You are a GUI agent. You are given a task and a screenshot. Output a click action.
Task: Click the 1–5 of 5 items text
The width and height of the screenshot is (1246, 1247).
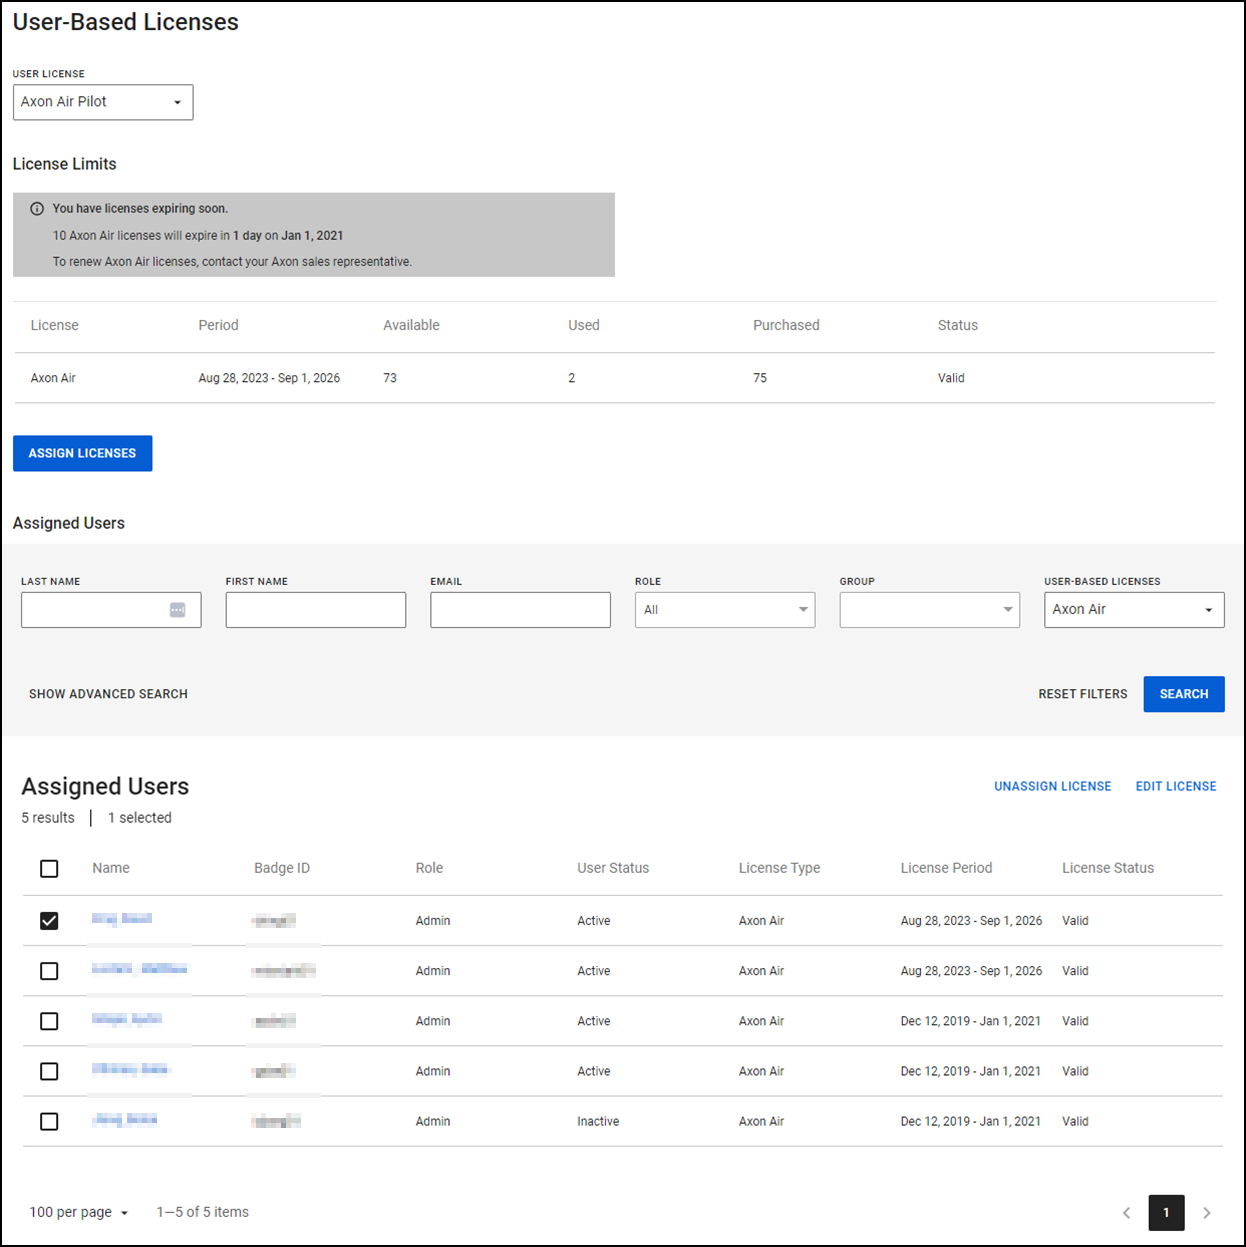[x=203, y=1212]
